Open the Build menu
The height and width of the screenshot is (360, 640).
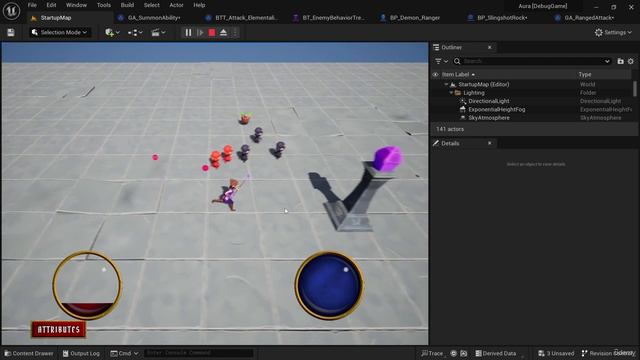pyautogui.click(x=127, y=5)
